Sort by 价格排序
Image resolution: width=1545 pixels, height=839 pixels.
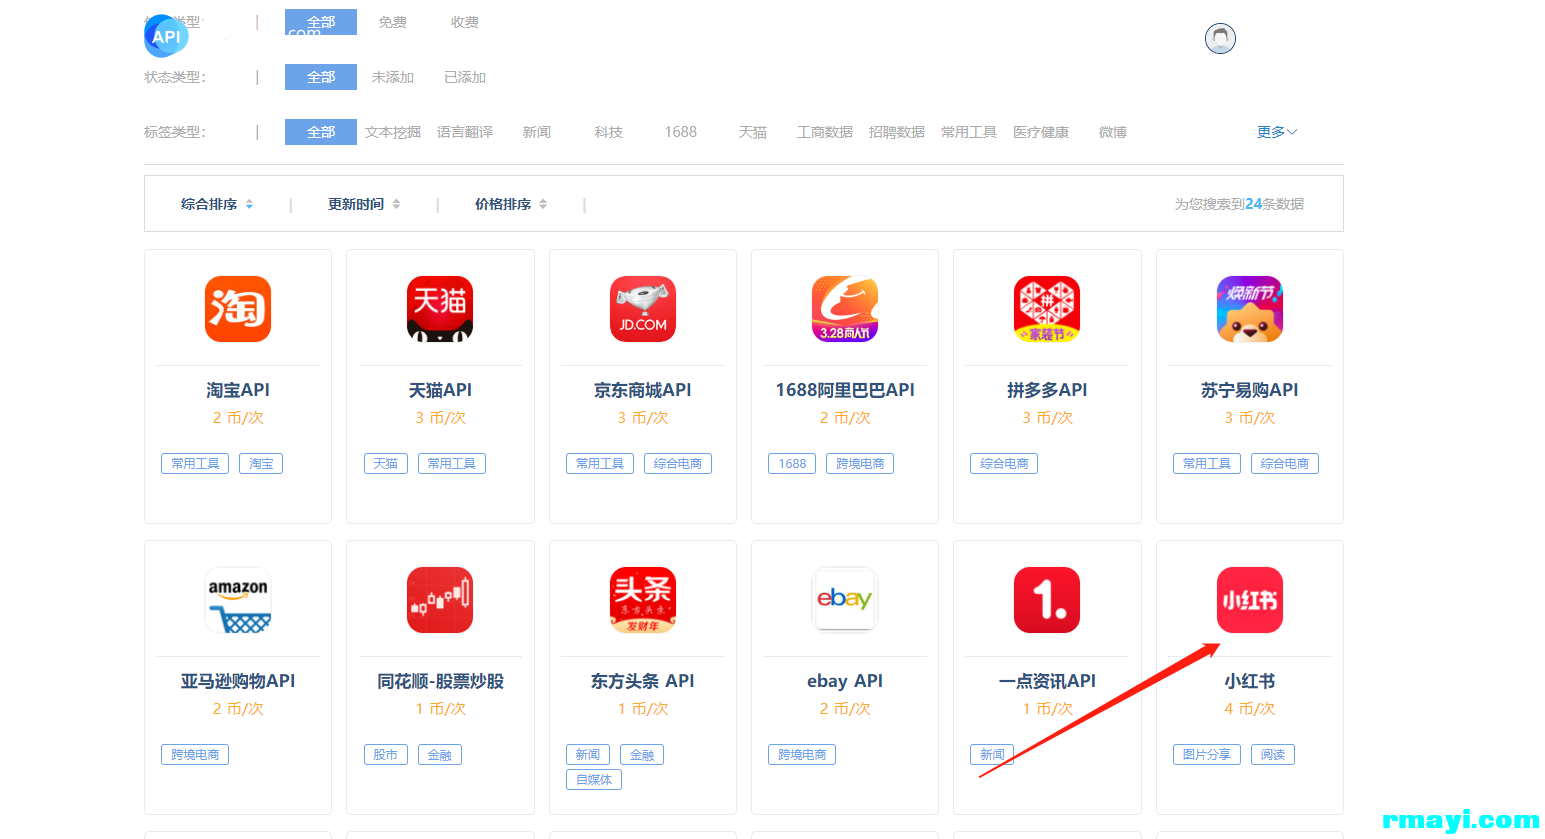511,204
